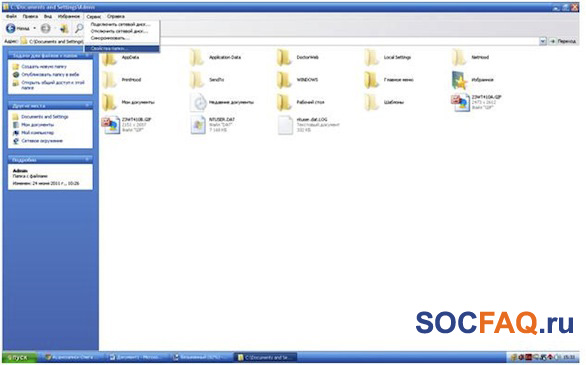Viewport: 586px width, 365px height.
Task: Select the Избранное star folder icon
Action: pos(460,80)
